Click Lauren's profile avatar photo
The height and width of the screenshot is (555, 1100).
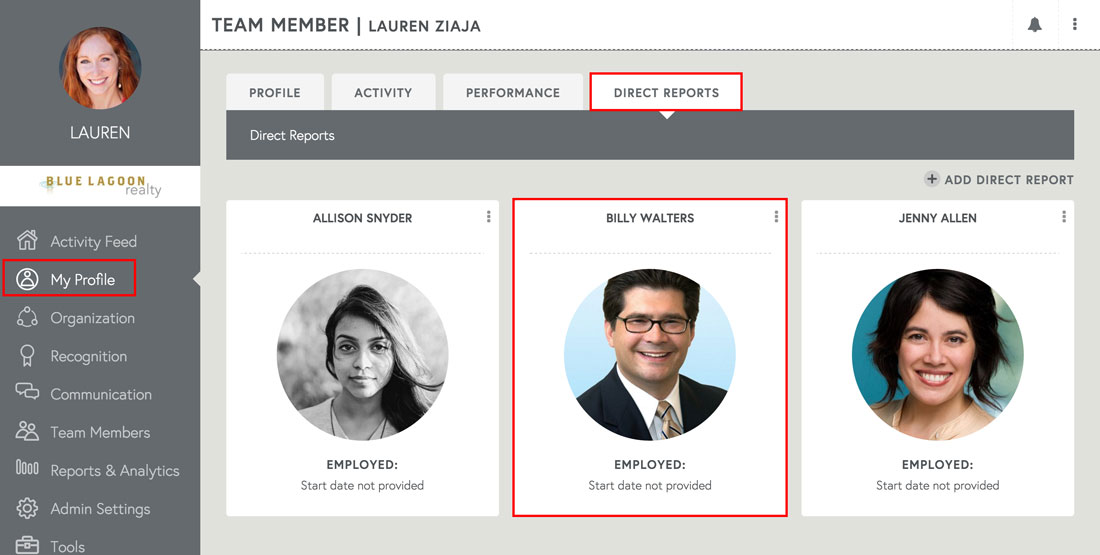[100, 68]
